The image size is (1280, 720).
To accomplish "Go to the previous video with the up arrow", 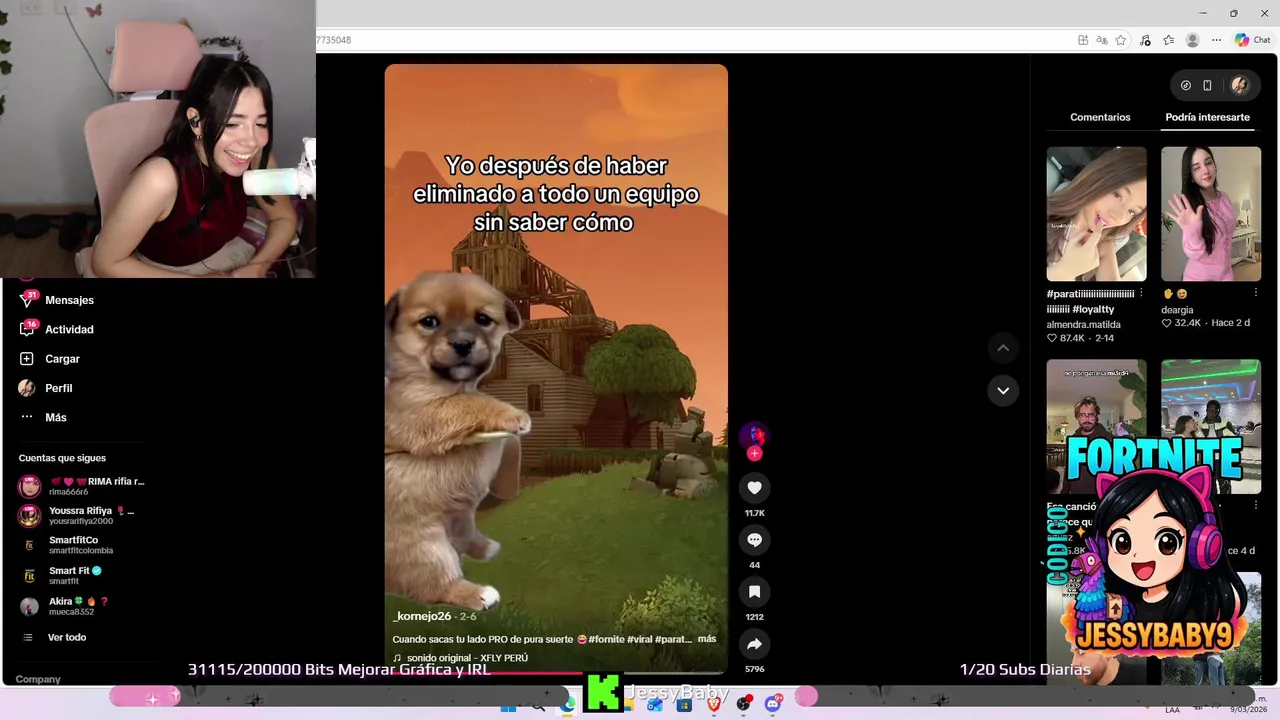I will click(x=1003, y=348).
